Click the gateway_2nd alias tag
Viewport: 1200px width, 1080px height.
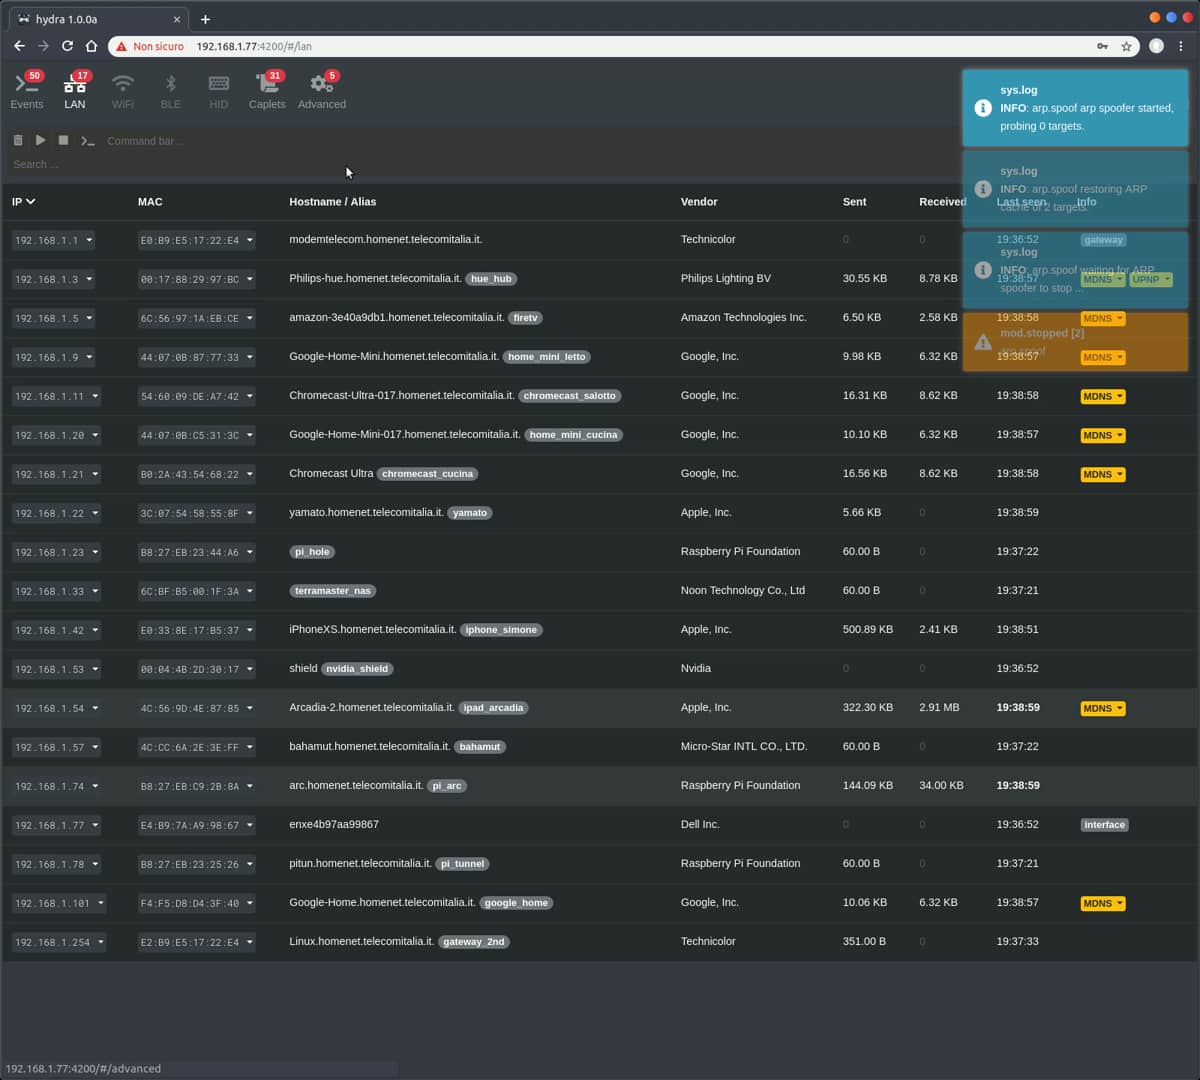[x=474, y=942]
